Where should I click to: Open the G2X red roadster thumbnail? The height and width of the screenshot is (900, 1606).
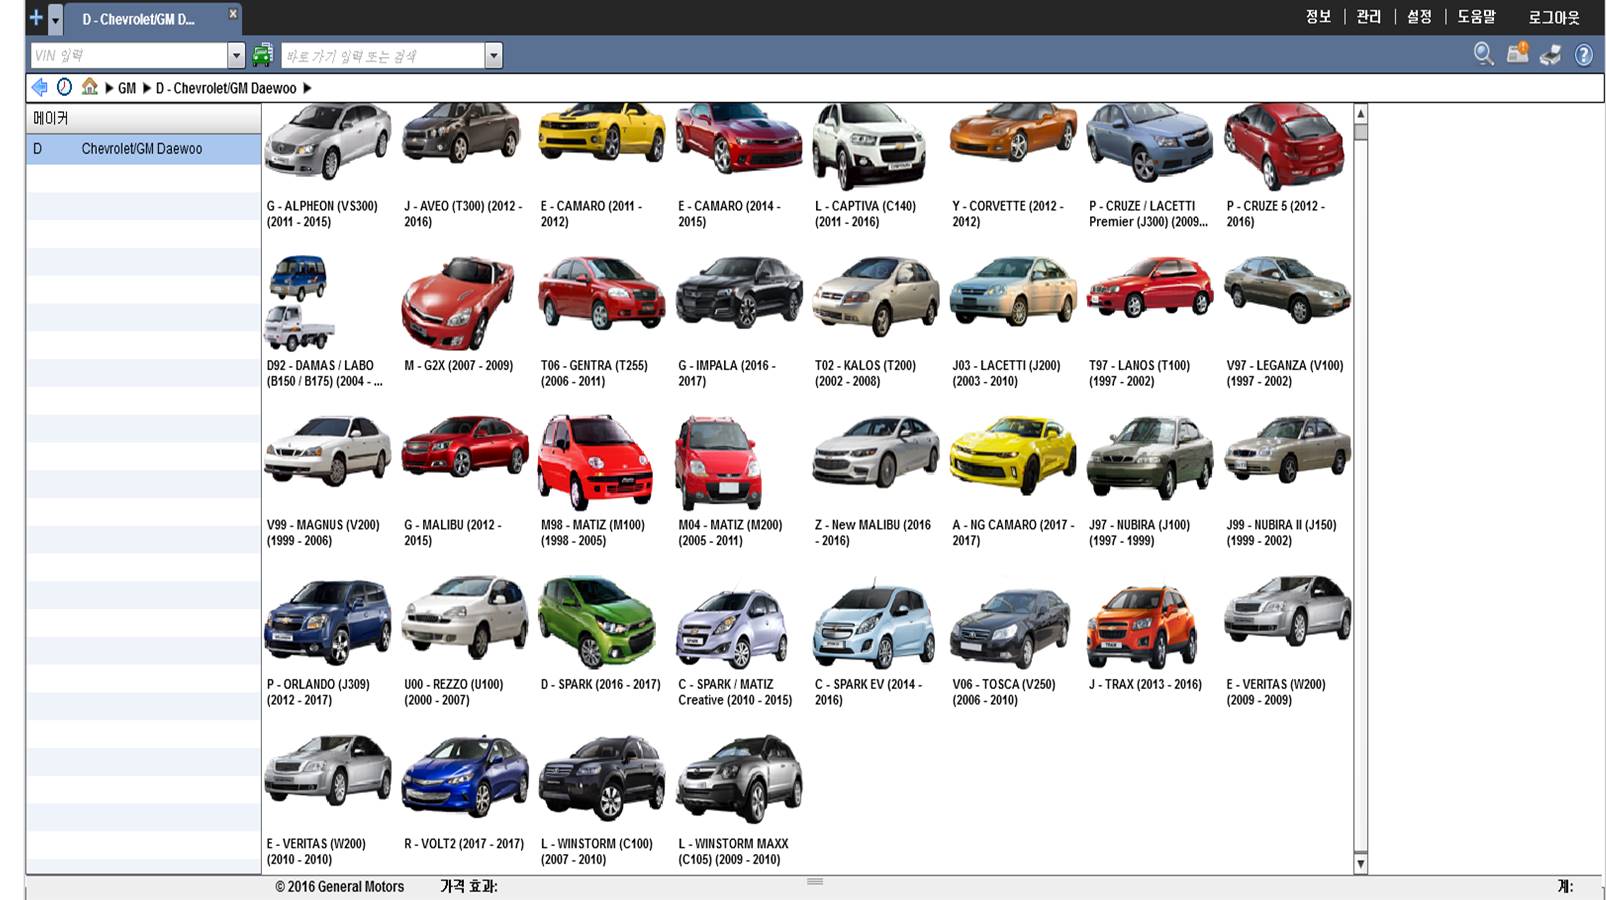tap(458, 302)
